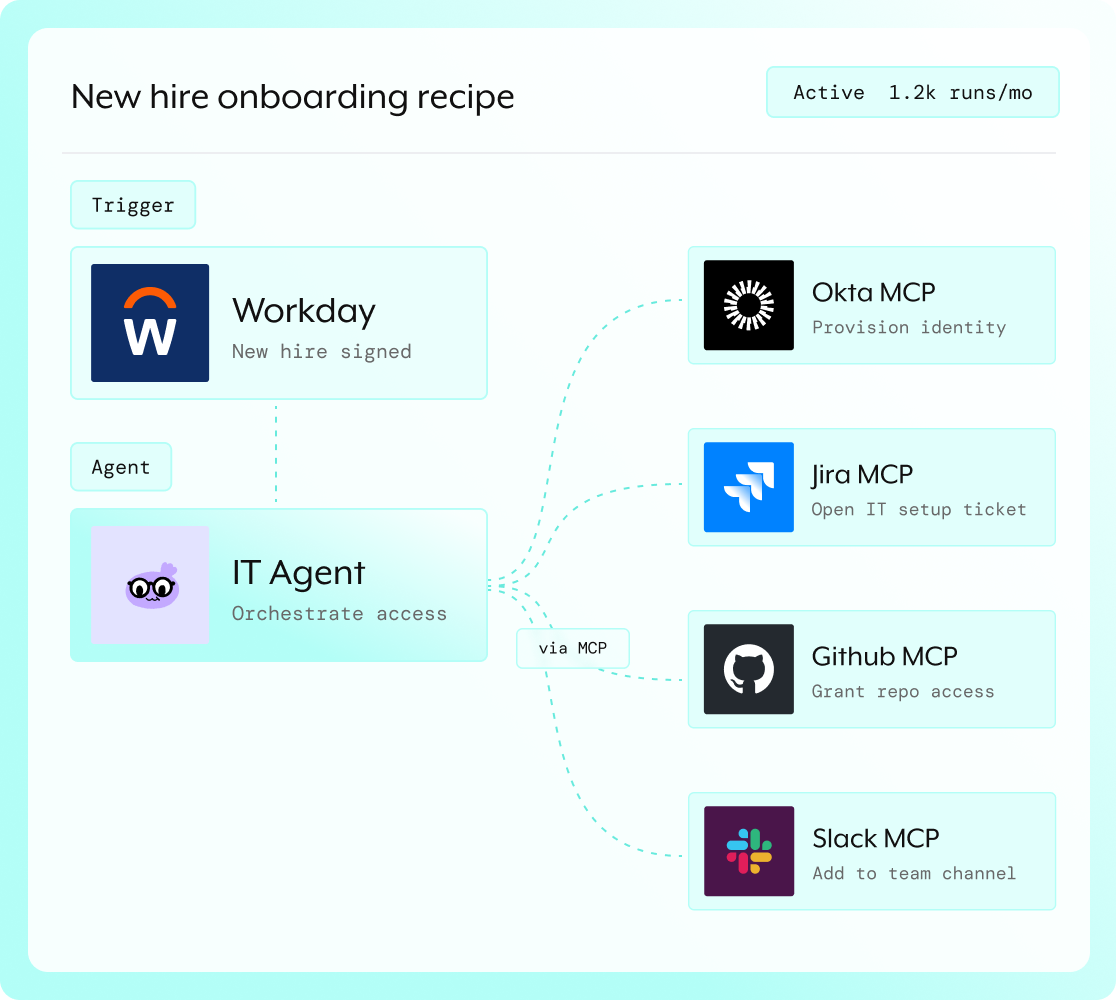
Task: Select the IT Agent mascot icon
Action: (150, 585)
